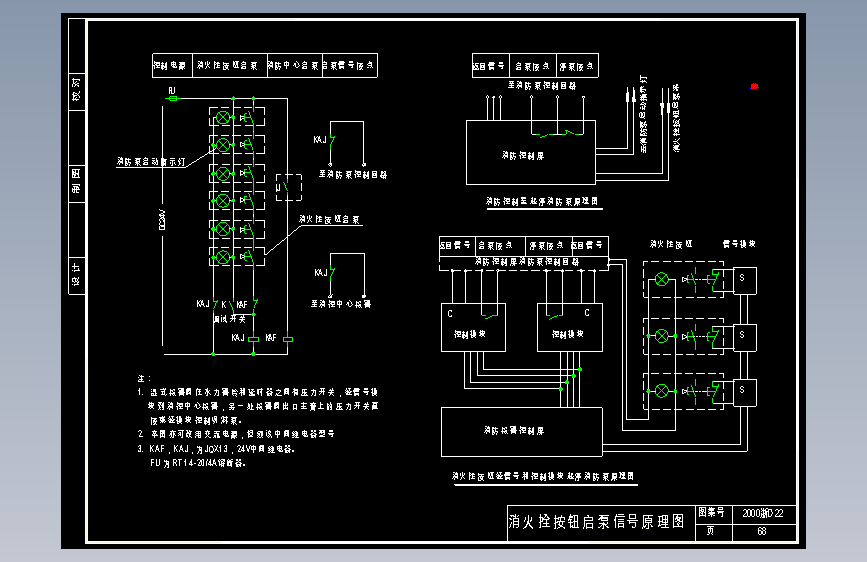Select page number 68 in title block
867x562 pixels.
click(763, 532)
